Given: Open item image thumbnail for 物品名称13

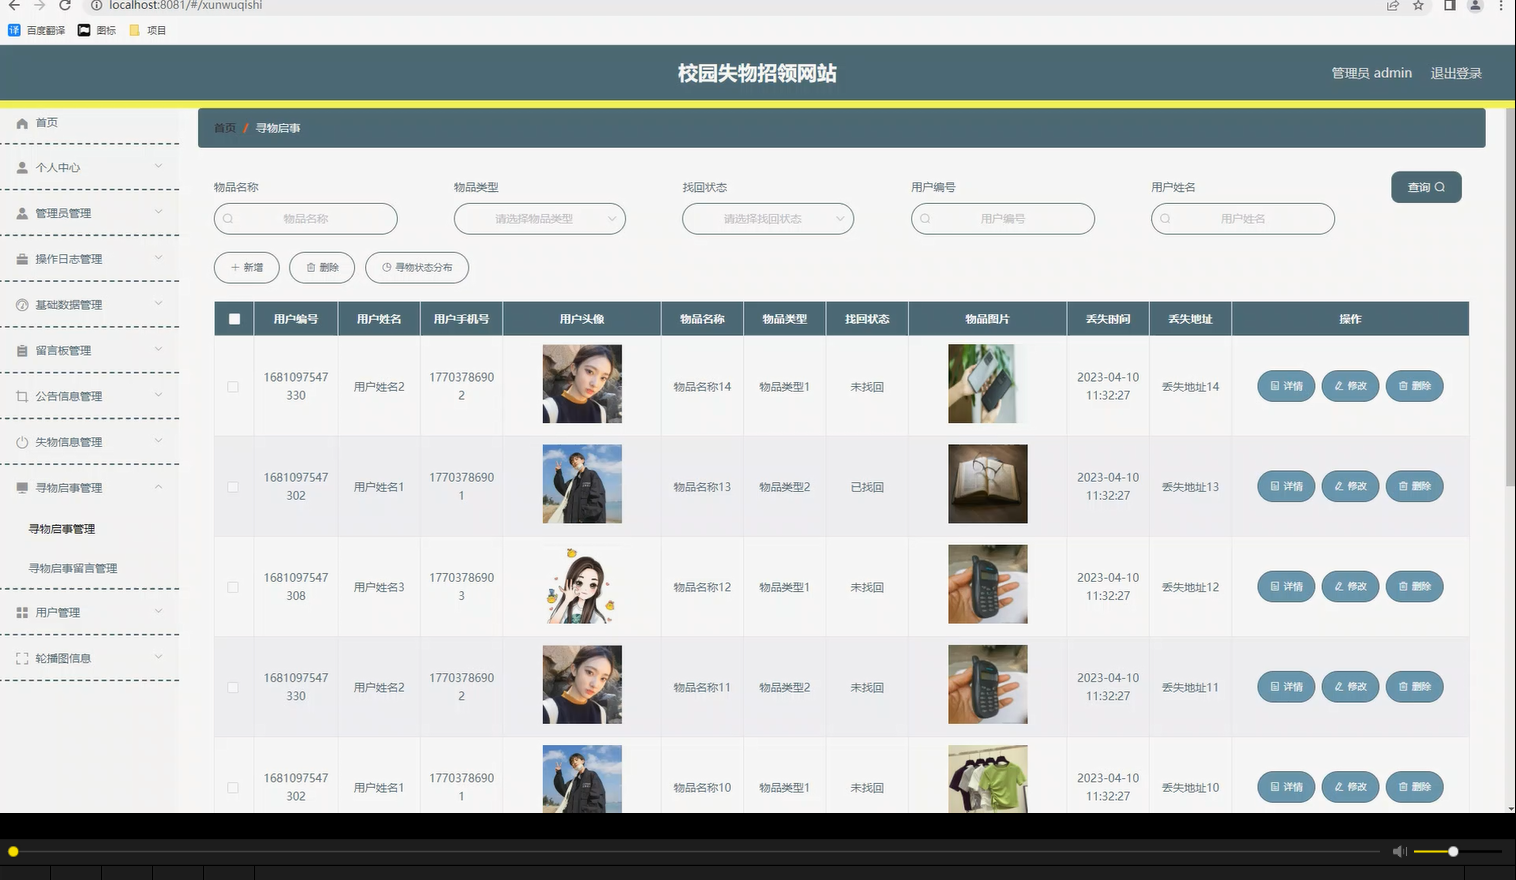Looking at the screenshot, I should point(988,484).
